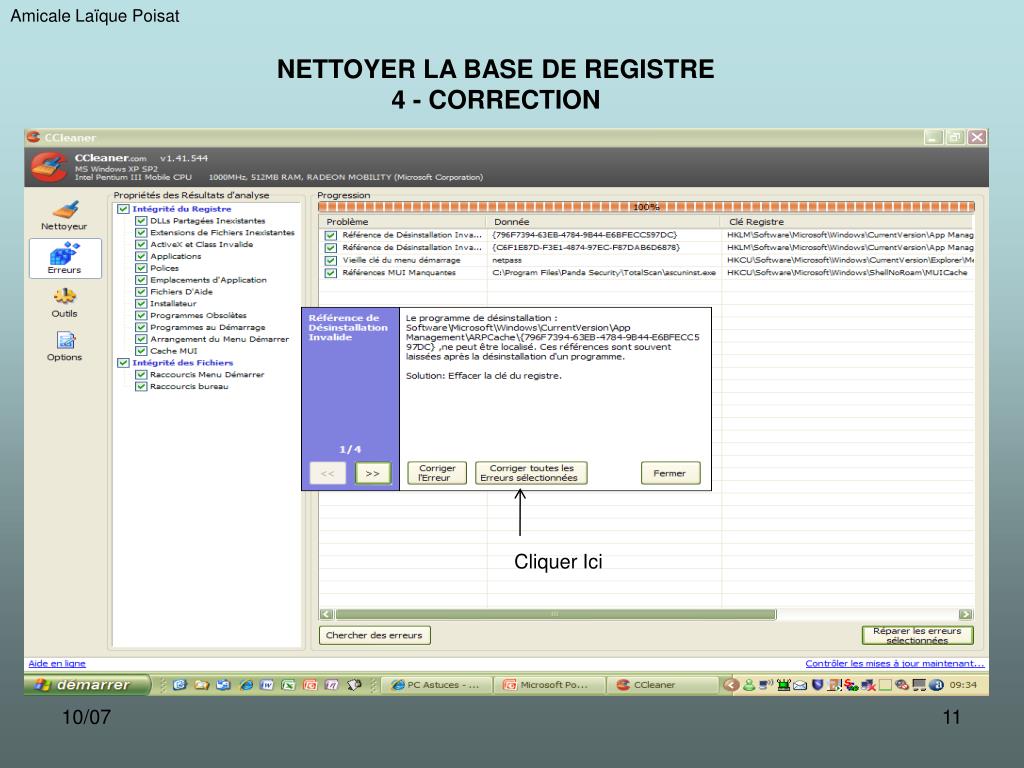Open the démarrer Start menu

click(x=87, y=684)
